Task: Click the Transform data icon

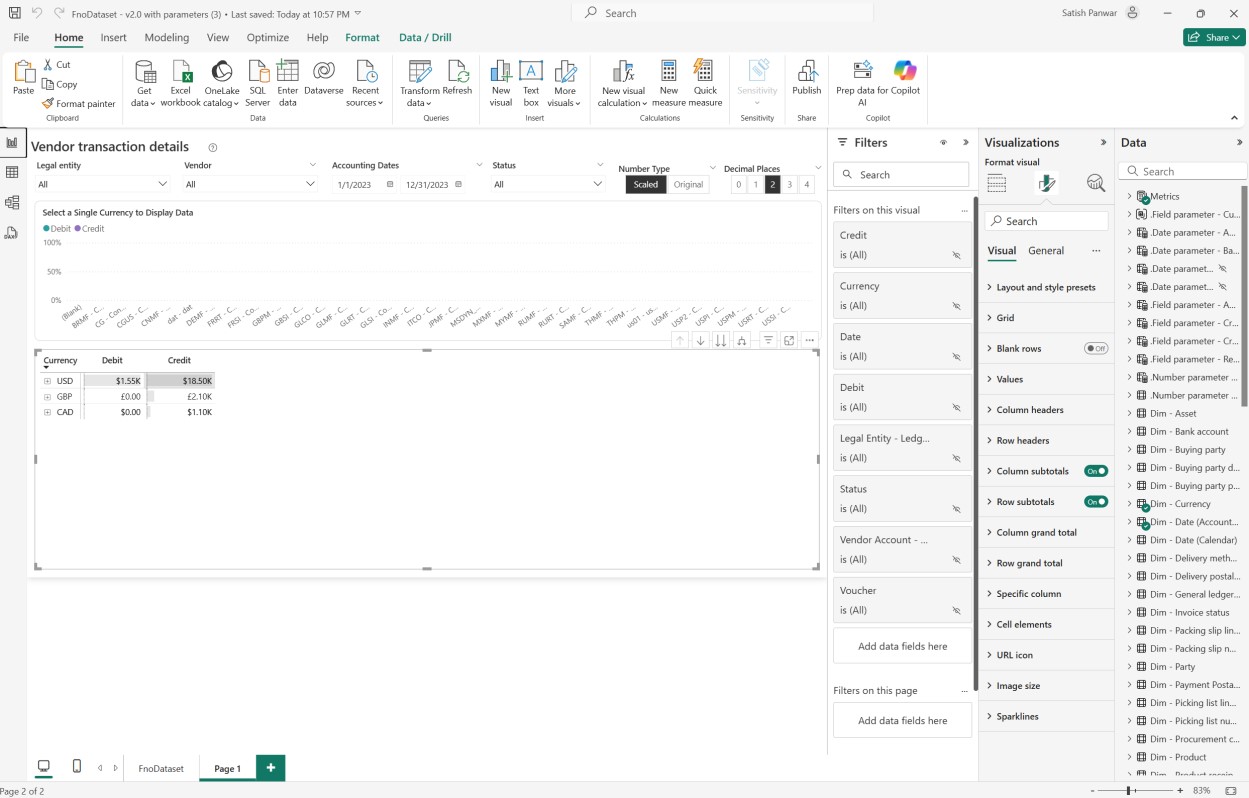Action: click(420, 72)
